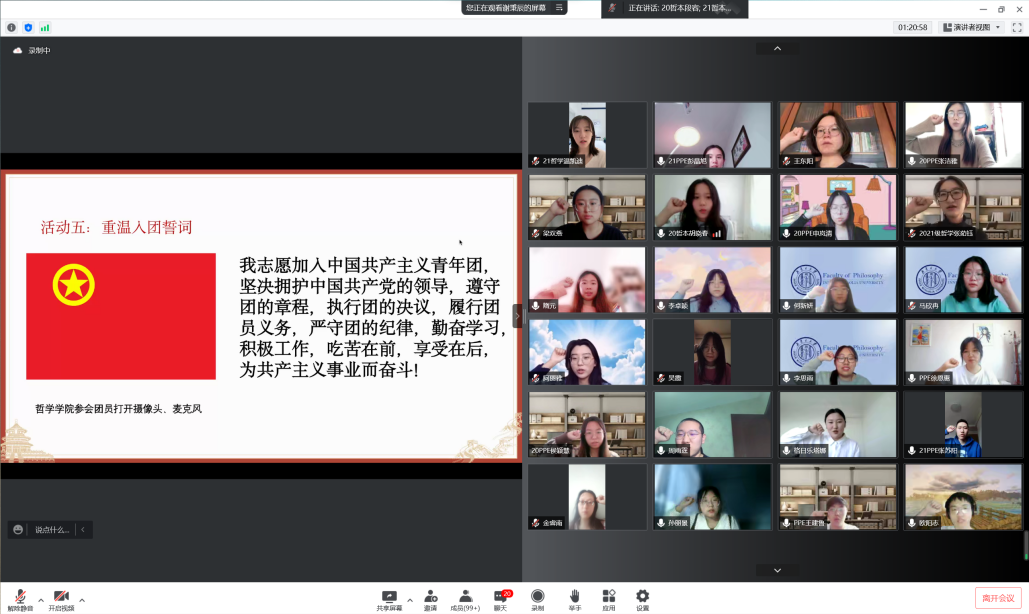1029x614 pixels.
Task: Open the Chat (聊天) panel
Action: pyautogui.click(x=501, y=597)
